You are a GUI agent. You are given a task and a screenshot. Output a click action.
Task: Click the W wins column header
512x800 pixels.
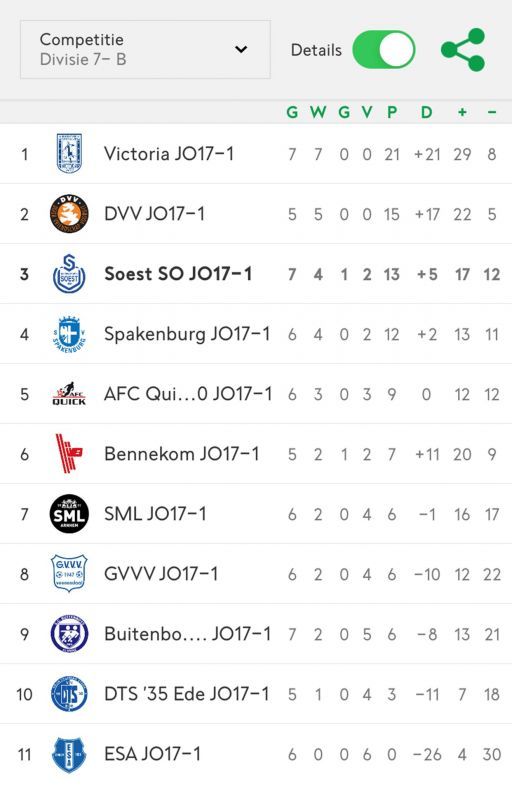(x=318, y=112)
